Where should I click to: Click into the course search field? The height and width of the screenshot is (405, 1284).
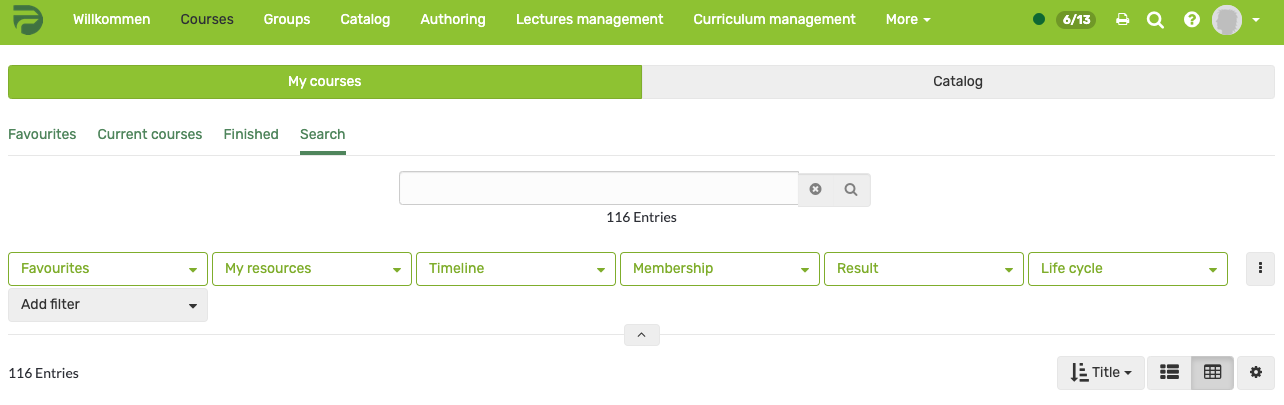point(598,189)
